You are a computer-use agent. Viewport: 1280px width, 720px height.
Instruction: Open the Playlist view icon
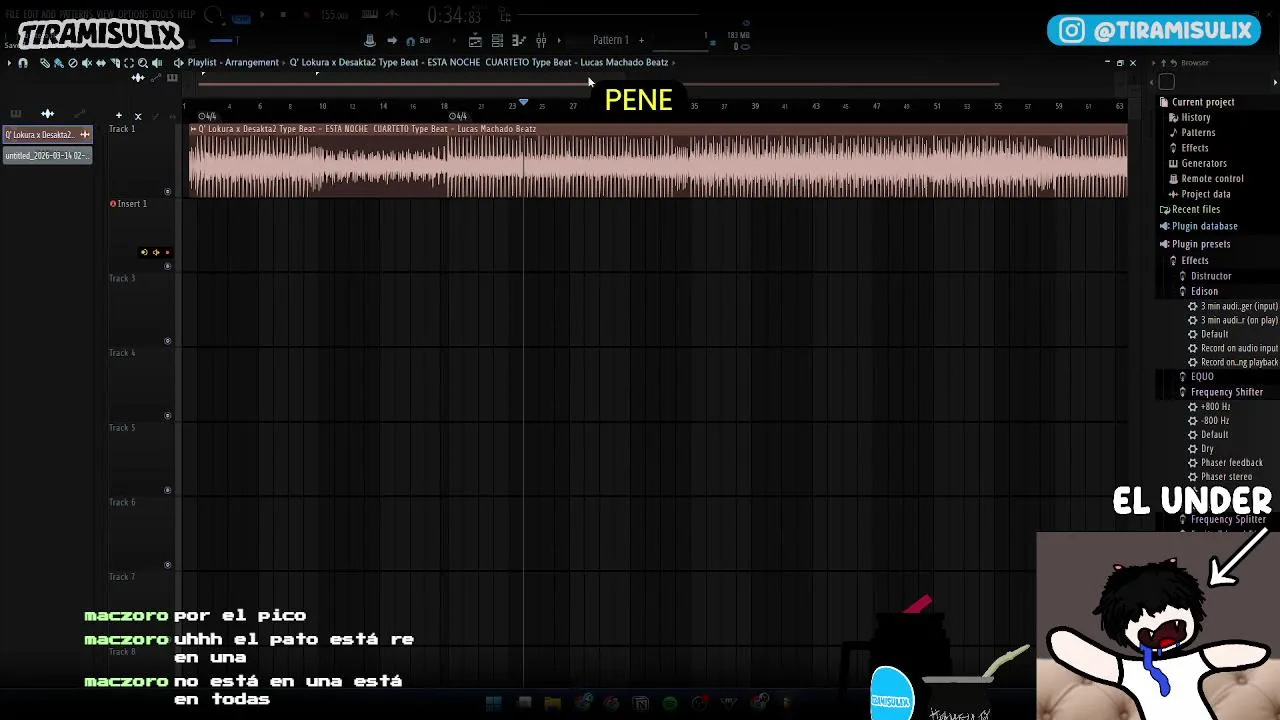point(475,41)
